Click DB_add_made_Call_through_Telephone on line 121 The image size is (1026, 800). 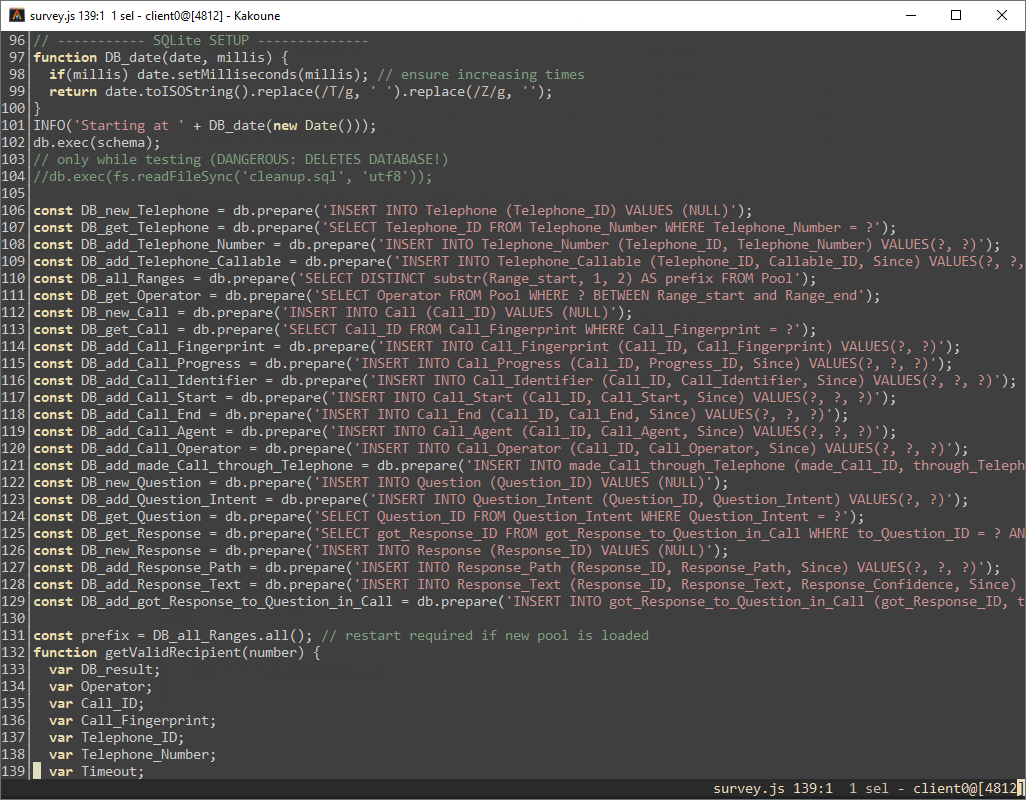pyautogui.click(x=217, y=466)
